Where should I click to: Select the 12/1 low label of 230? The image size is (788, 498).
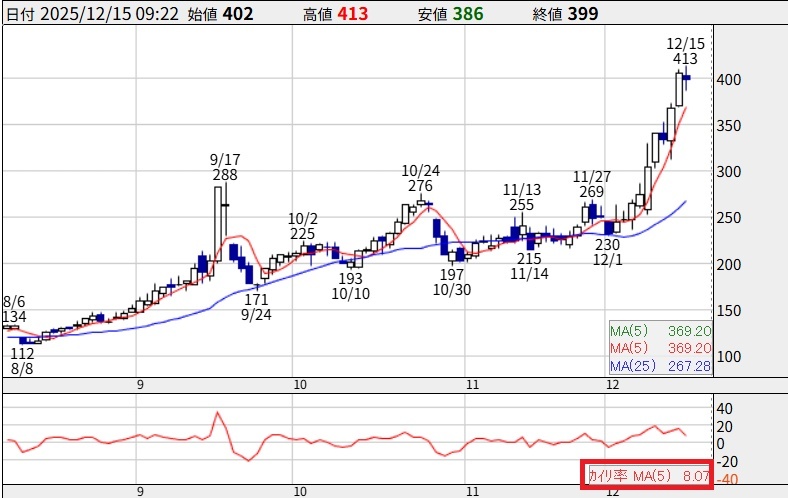607,252
